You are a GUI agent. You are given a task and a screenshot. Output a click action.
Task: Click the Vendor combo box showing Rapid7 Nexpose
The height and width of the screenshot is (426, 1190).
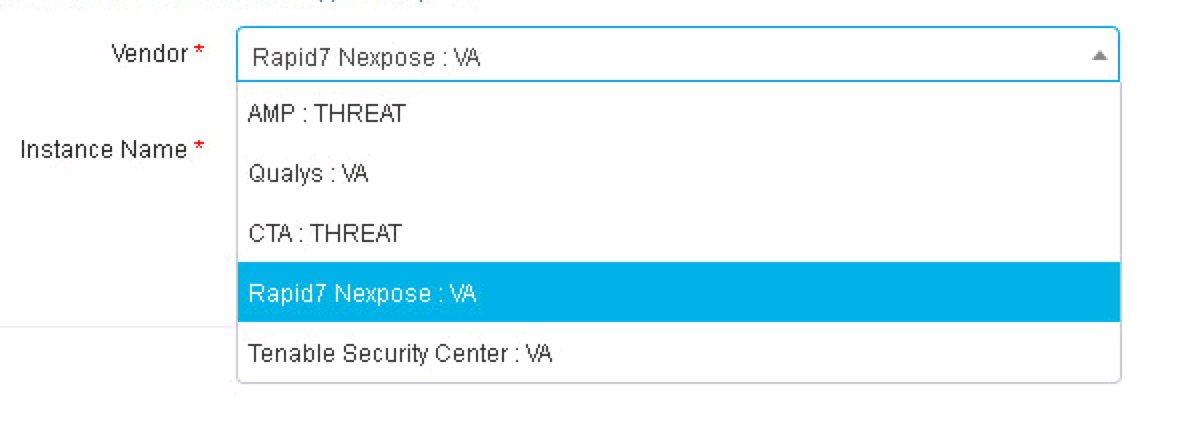[660, 56]
